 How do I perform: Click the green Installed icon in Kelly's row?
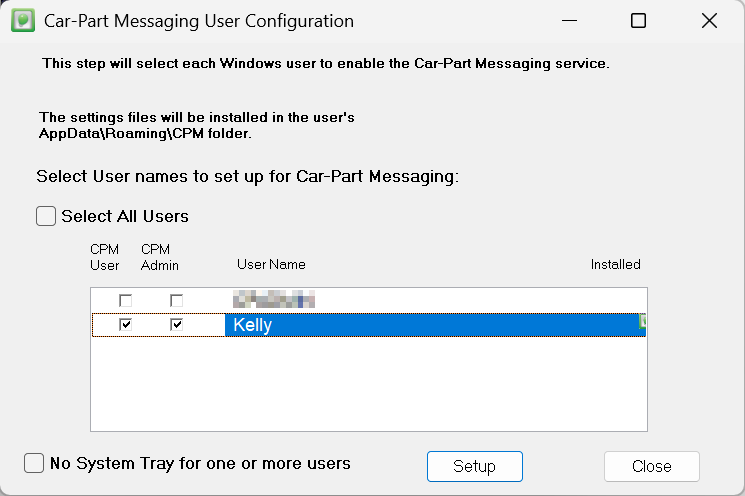[643, 323]
